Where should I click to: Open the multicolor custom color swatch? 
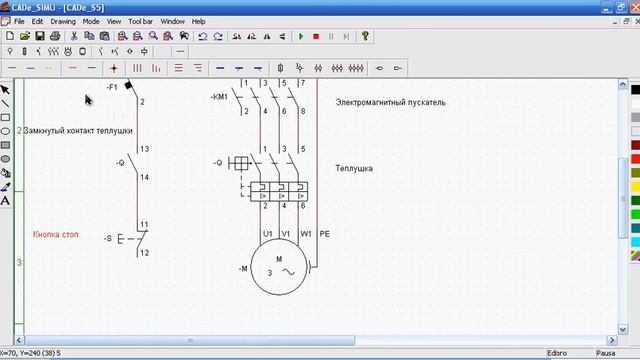pos(636,256)
